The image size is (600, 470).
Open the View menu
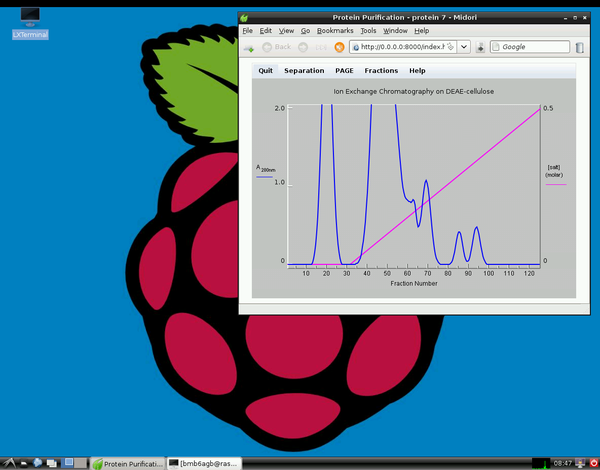(x=286, y=31)
